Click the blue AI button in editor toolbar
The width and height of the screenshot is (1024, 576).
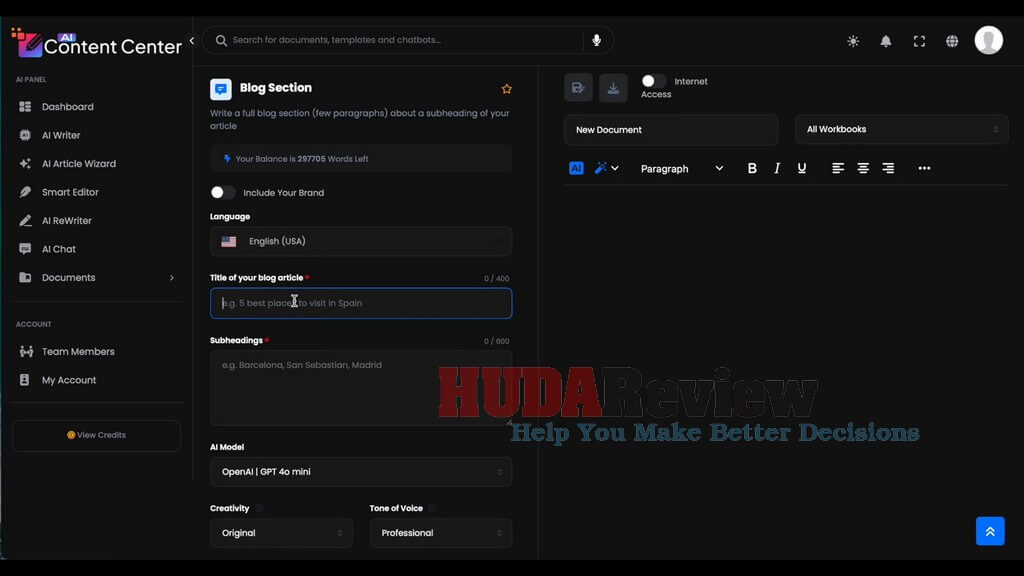coord(576,168)
